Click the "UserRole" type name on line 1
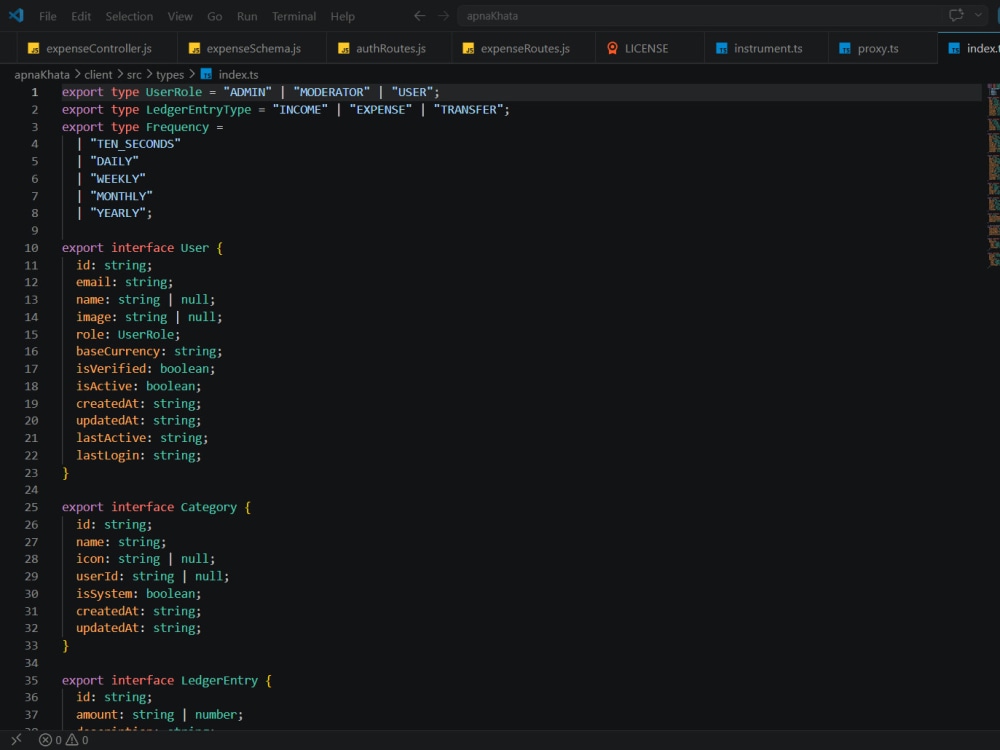This screenshot has height=750, width=1000. [x=173, y=92]
